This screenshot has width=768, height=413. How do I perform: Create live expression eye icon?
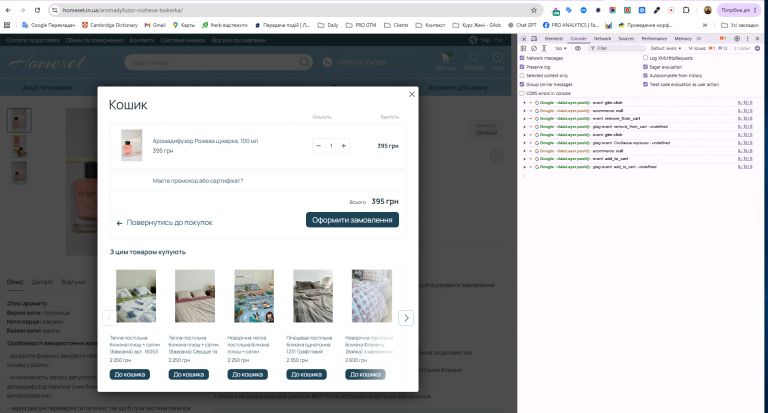click(x=578, y=49)
